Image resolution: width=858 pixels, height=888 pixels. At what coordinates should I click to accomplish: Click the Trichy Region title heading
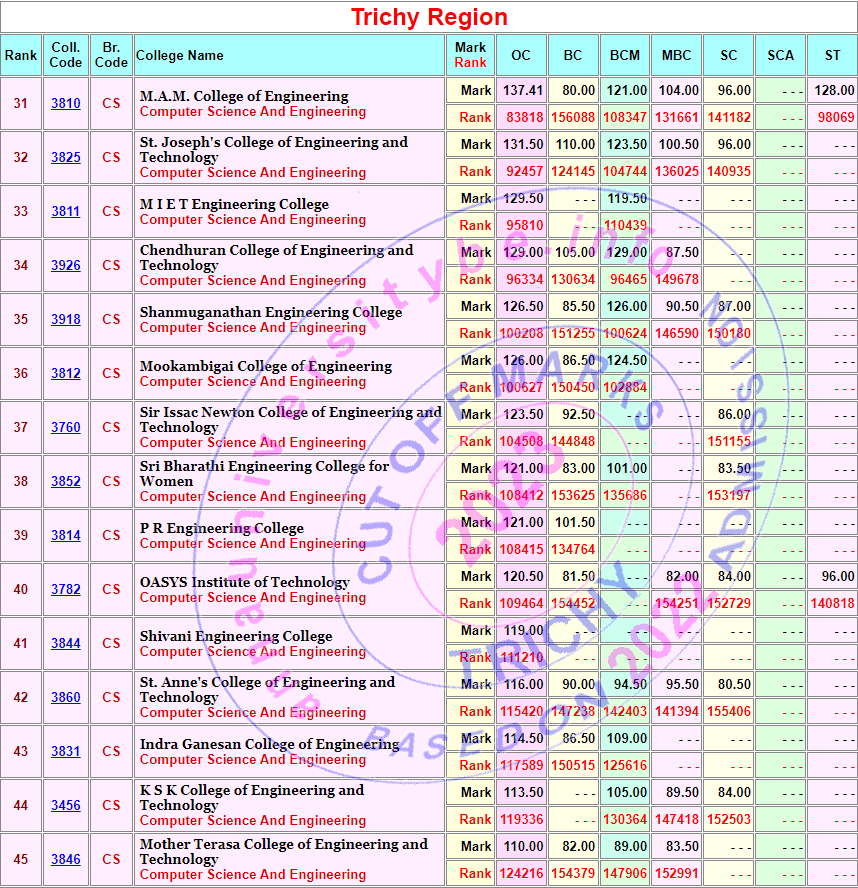pyautogui.click(x=429, y=17)
